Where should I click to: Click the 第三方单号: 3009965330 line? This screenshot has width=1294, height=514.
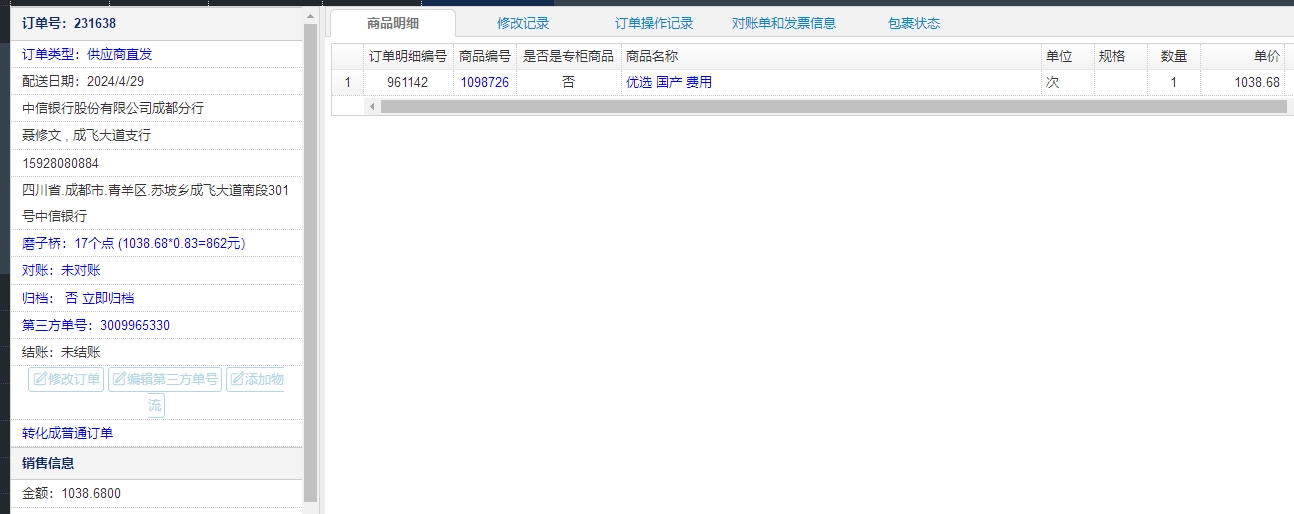[x=96, y=325]
